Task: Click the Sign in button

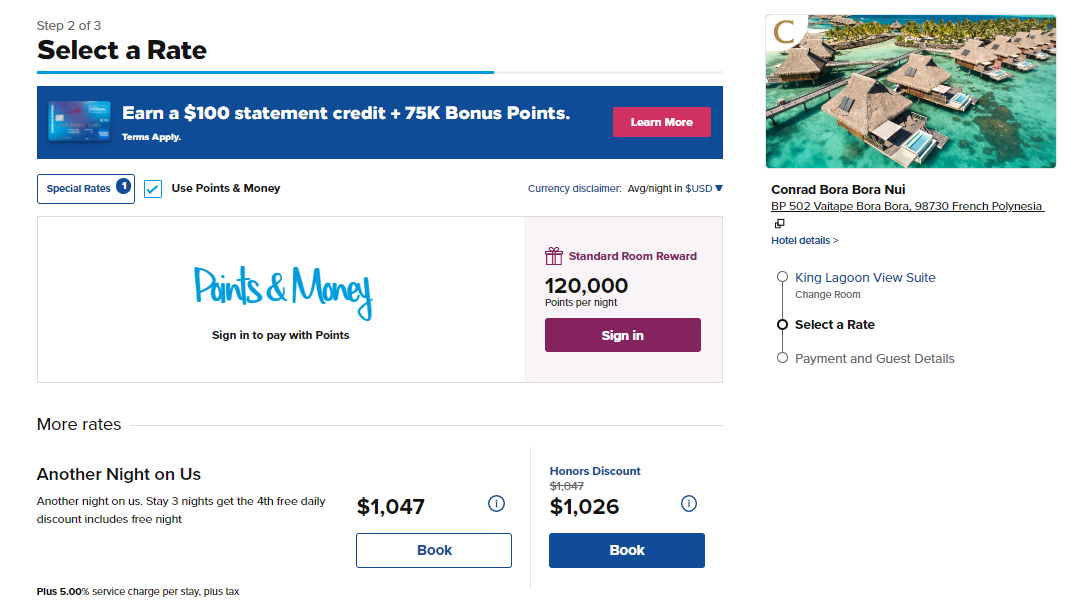Action: [622, 334]
